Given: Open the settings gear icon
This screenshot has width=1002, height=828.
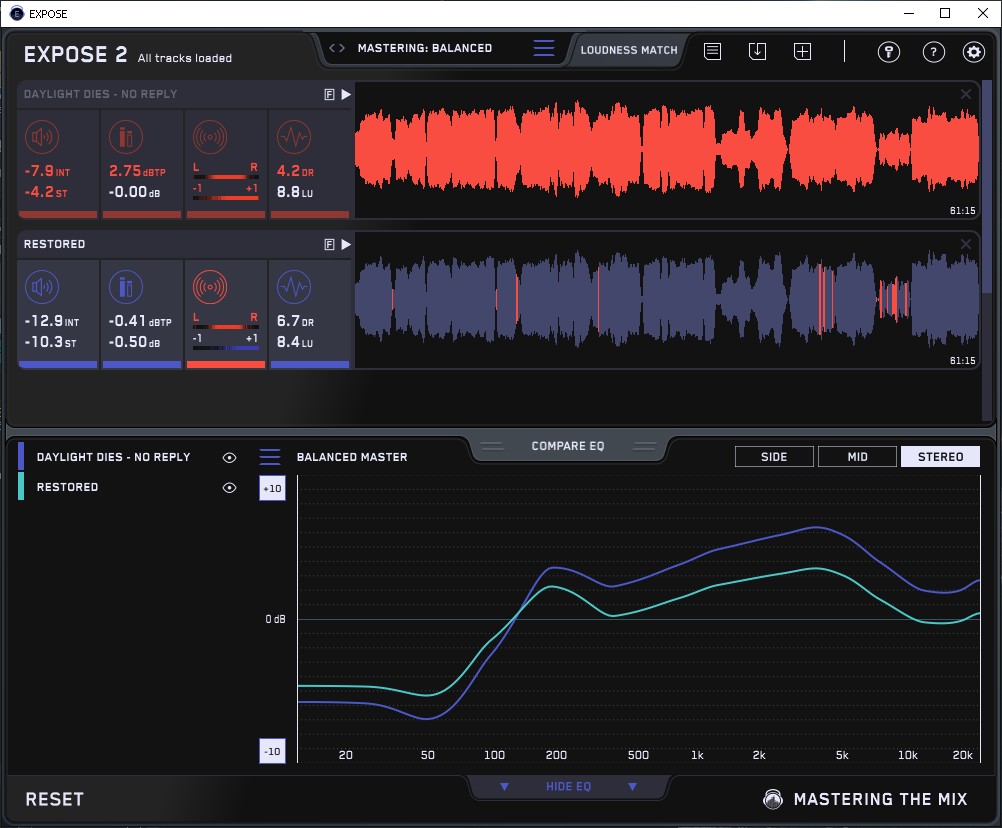Looking at the screenshot, I should tap(973, 52).
